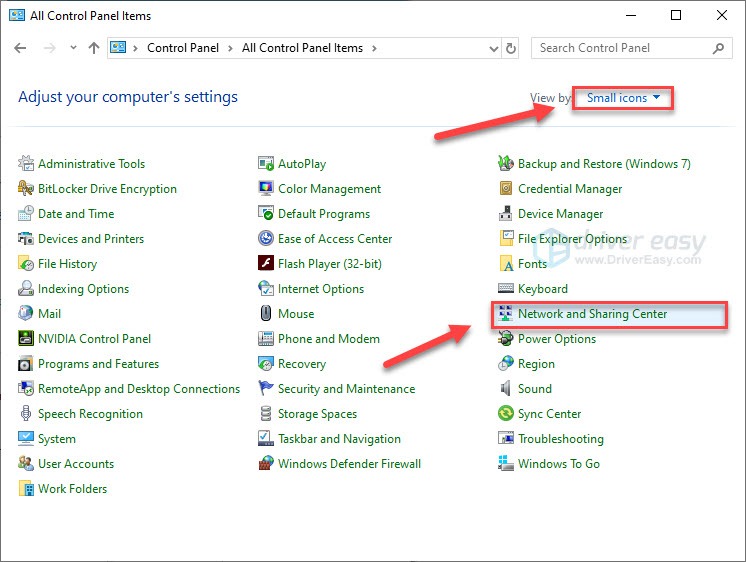
Task: Expand chevron after All Control Panel Items
Action: pyautogui.click(x=374, y=48)
